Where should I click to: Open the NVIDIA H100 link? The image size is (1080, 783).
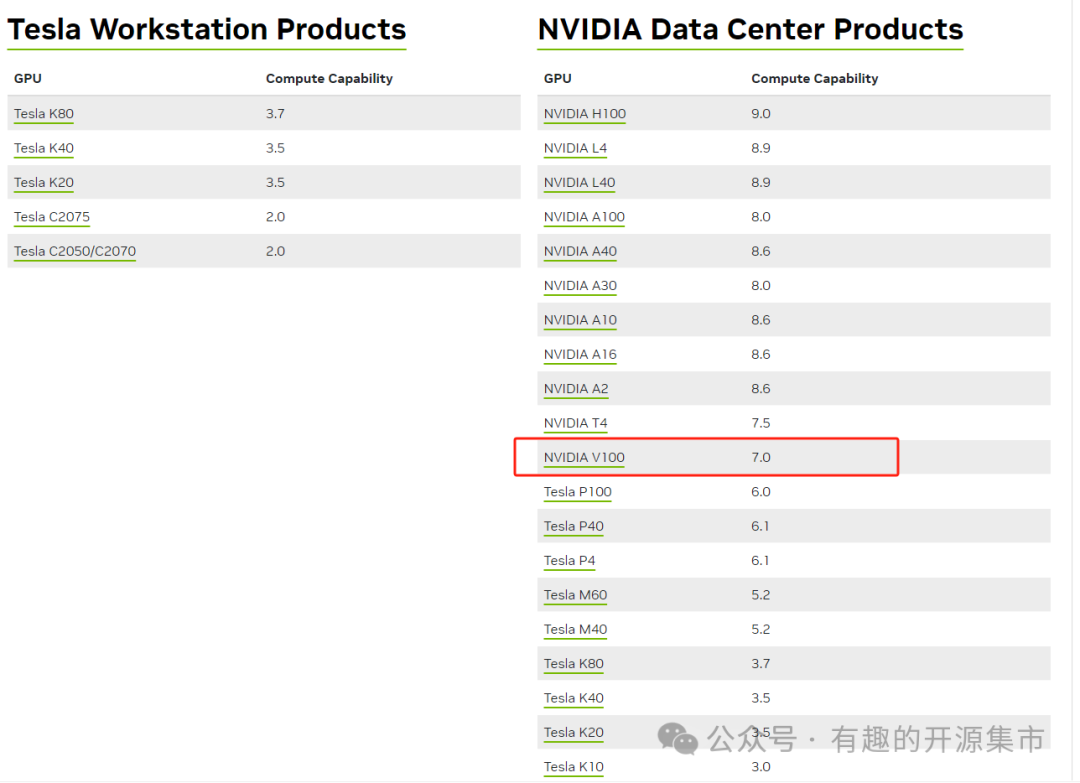click(585, 114)
